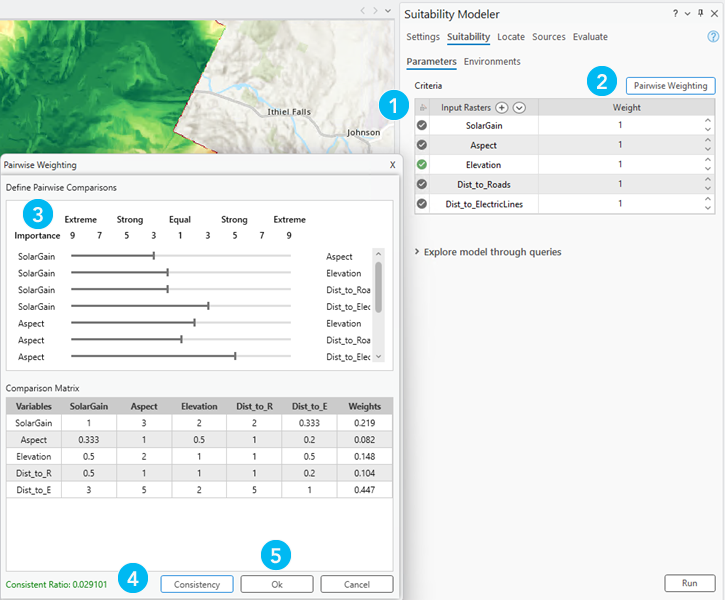
Task: Click the Aspect versus Dist_to_Roa slider handle
Action: click(181, 339)
